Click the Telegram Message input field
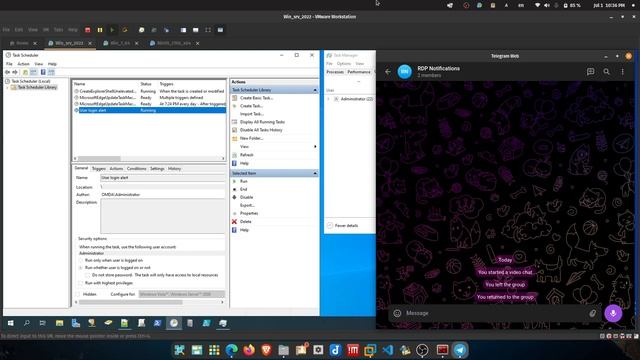The image size is (640, 360). (x=495, y=313)
